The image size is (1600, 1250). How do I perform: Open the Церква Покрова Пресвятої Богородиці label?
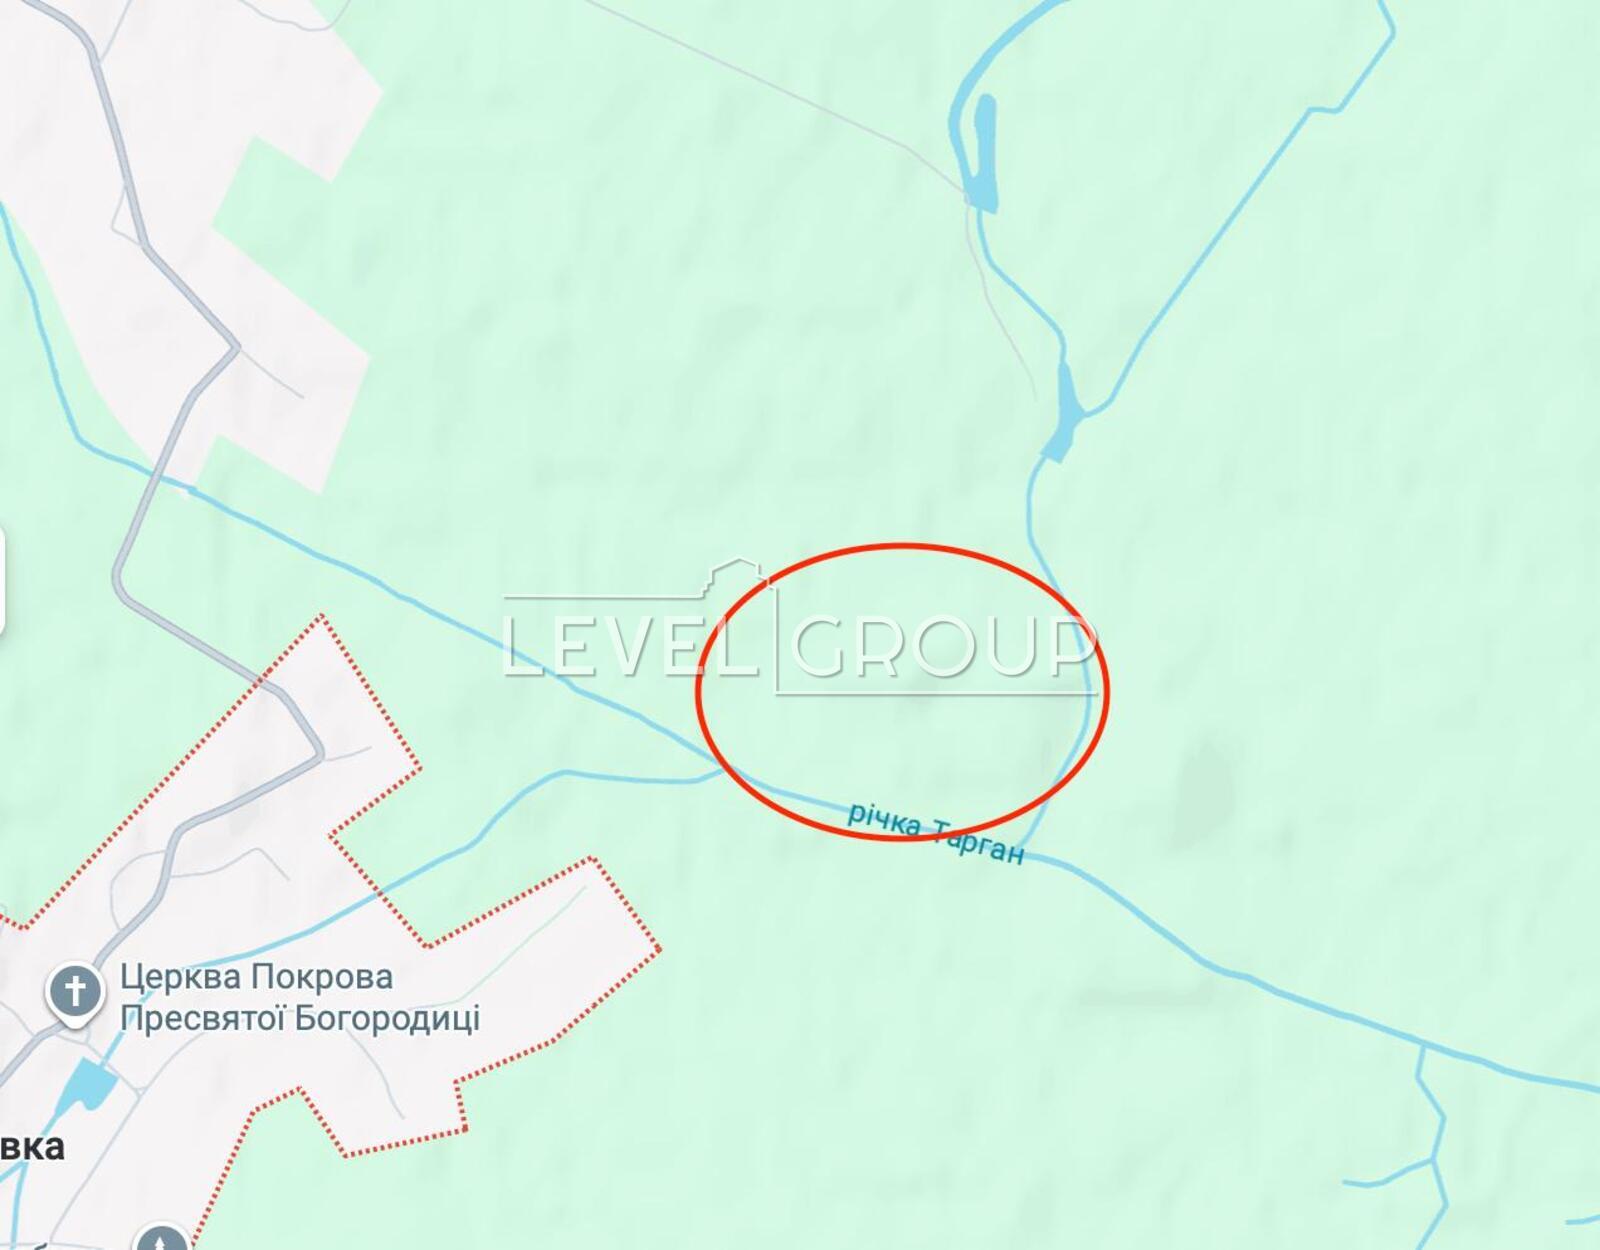tap(299, 997)
